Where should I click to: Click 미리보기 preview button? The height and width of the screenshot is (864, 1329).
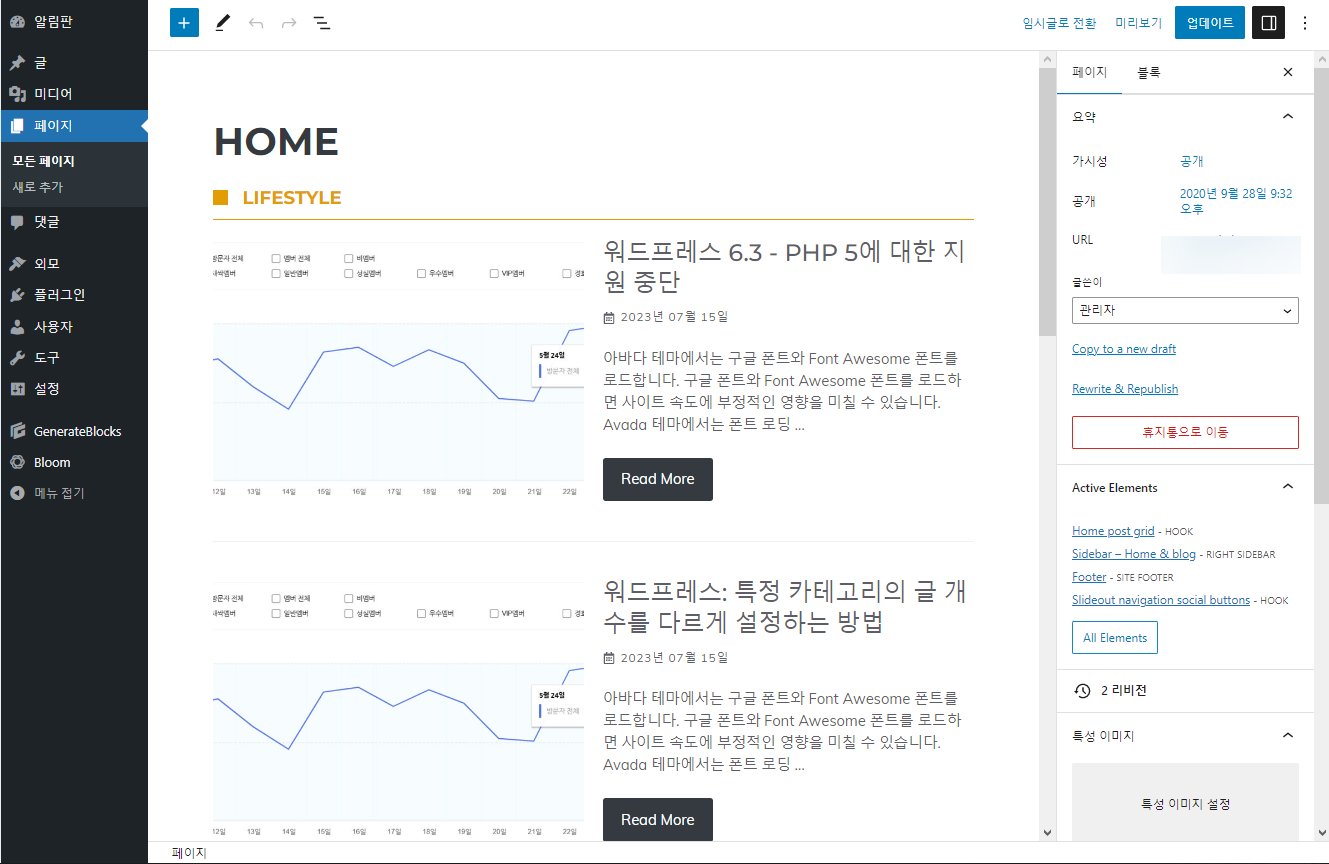click(x=1138, y=23)
